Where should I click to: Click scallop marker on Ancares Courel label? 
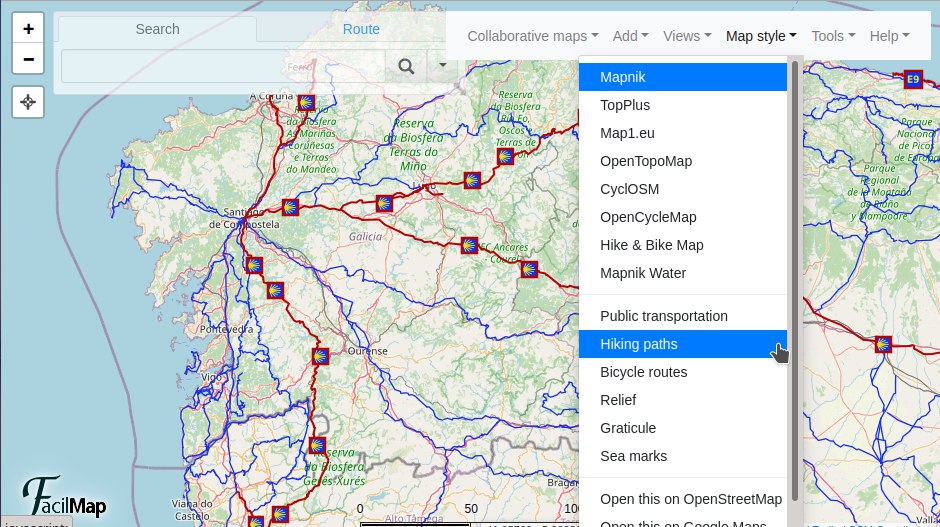click(469, 245)
